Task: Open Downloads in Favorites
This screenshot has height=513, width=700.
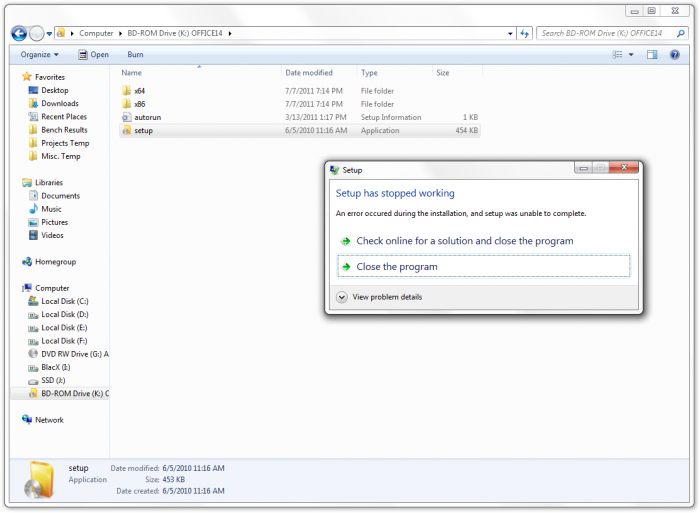Action: point(60,104)
